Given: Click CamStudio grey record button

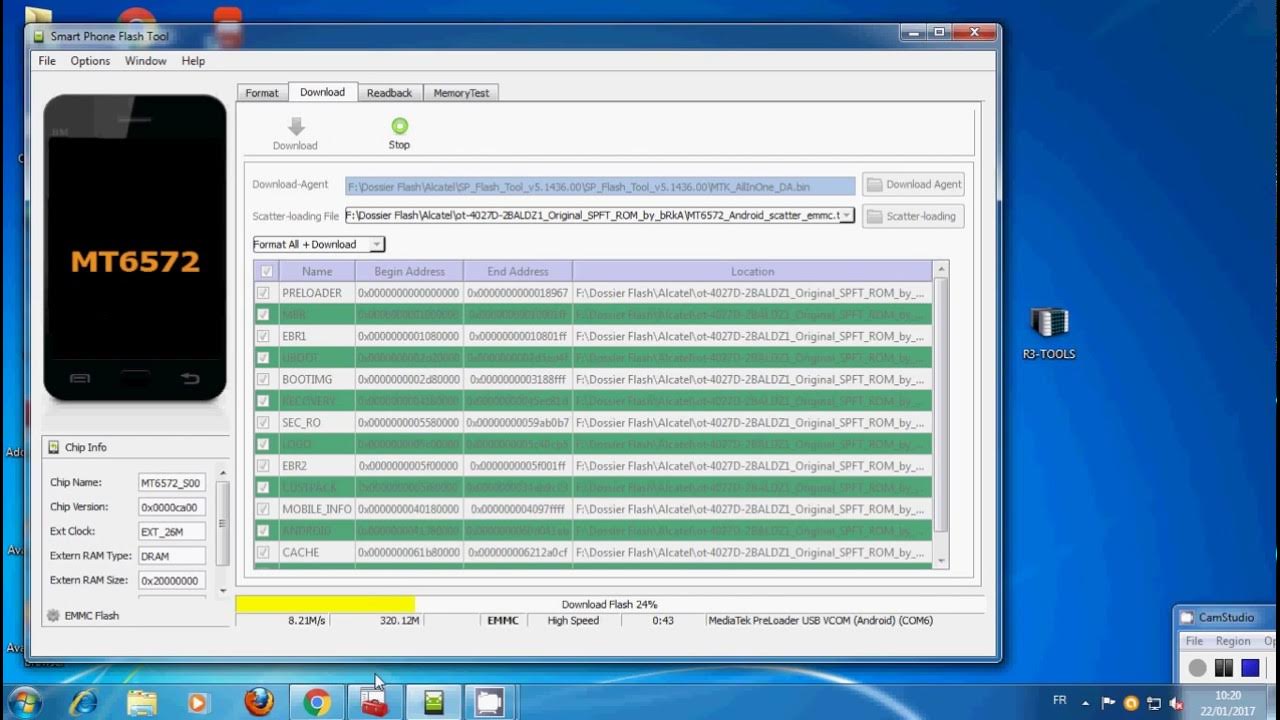Looking at the screenshot, I should (1197, 668).
